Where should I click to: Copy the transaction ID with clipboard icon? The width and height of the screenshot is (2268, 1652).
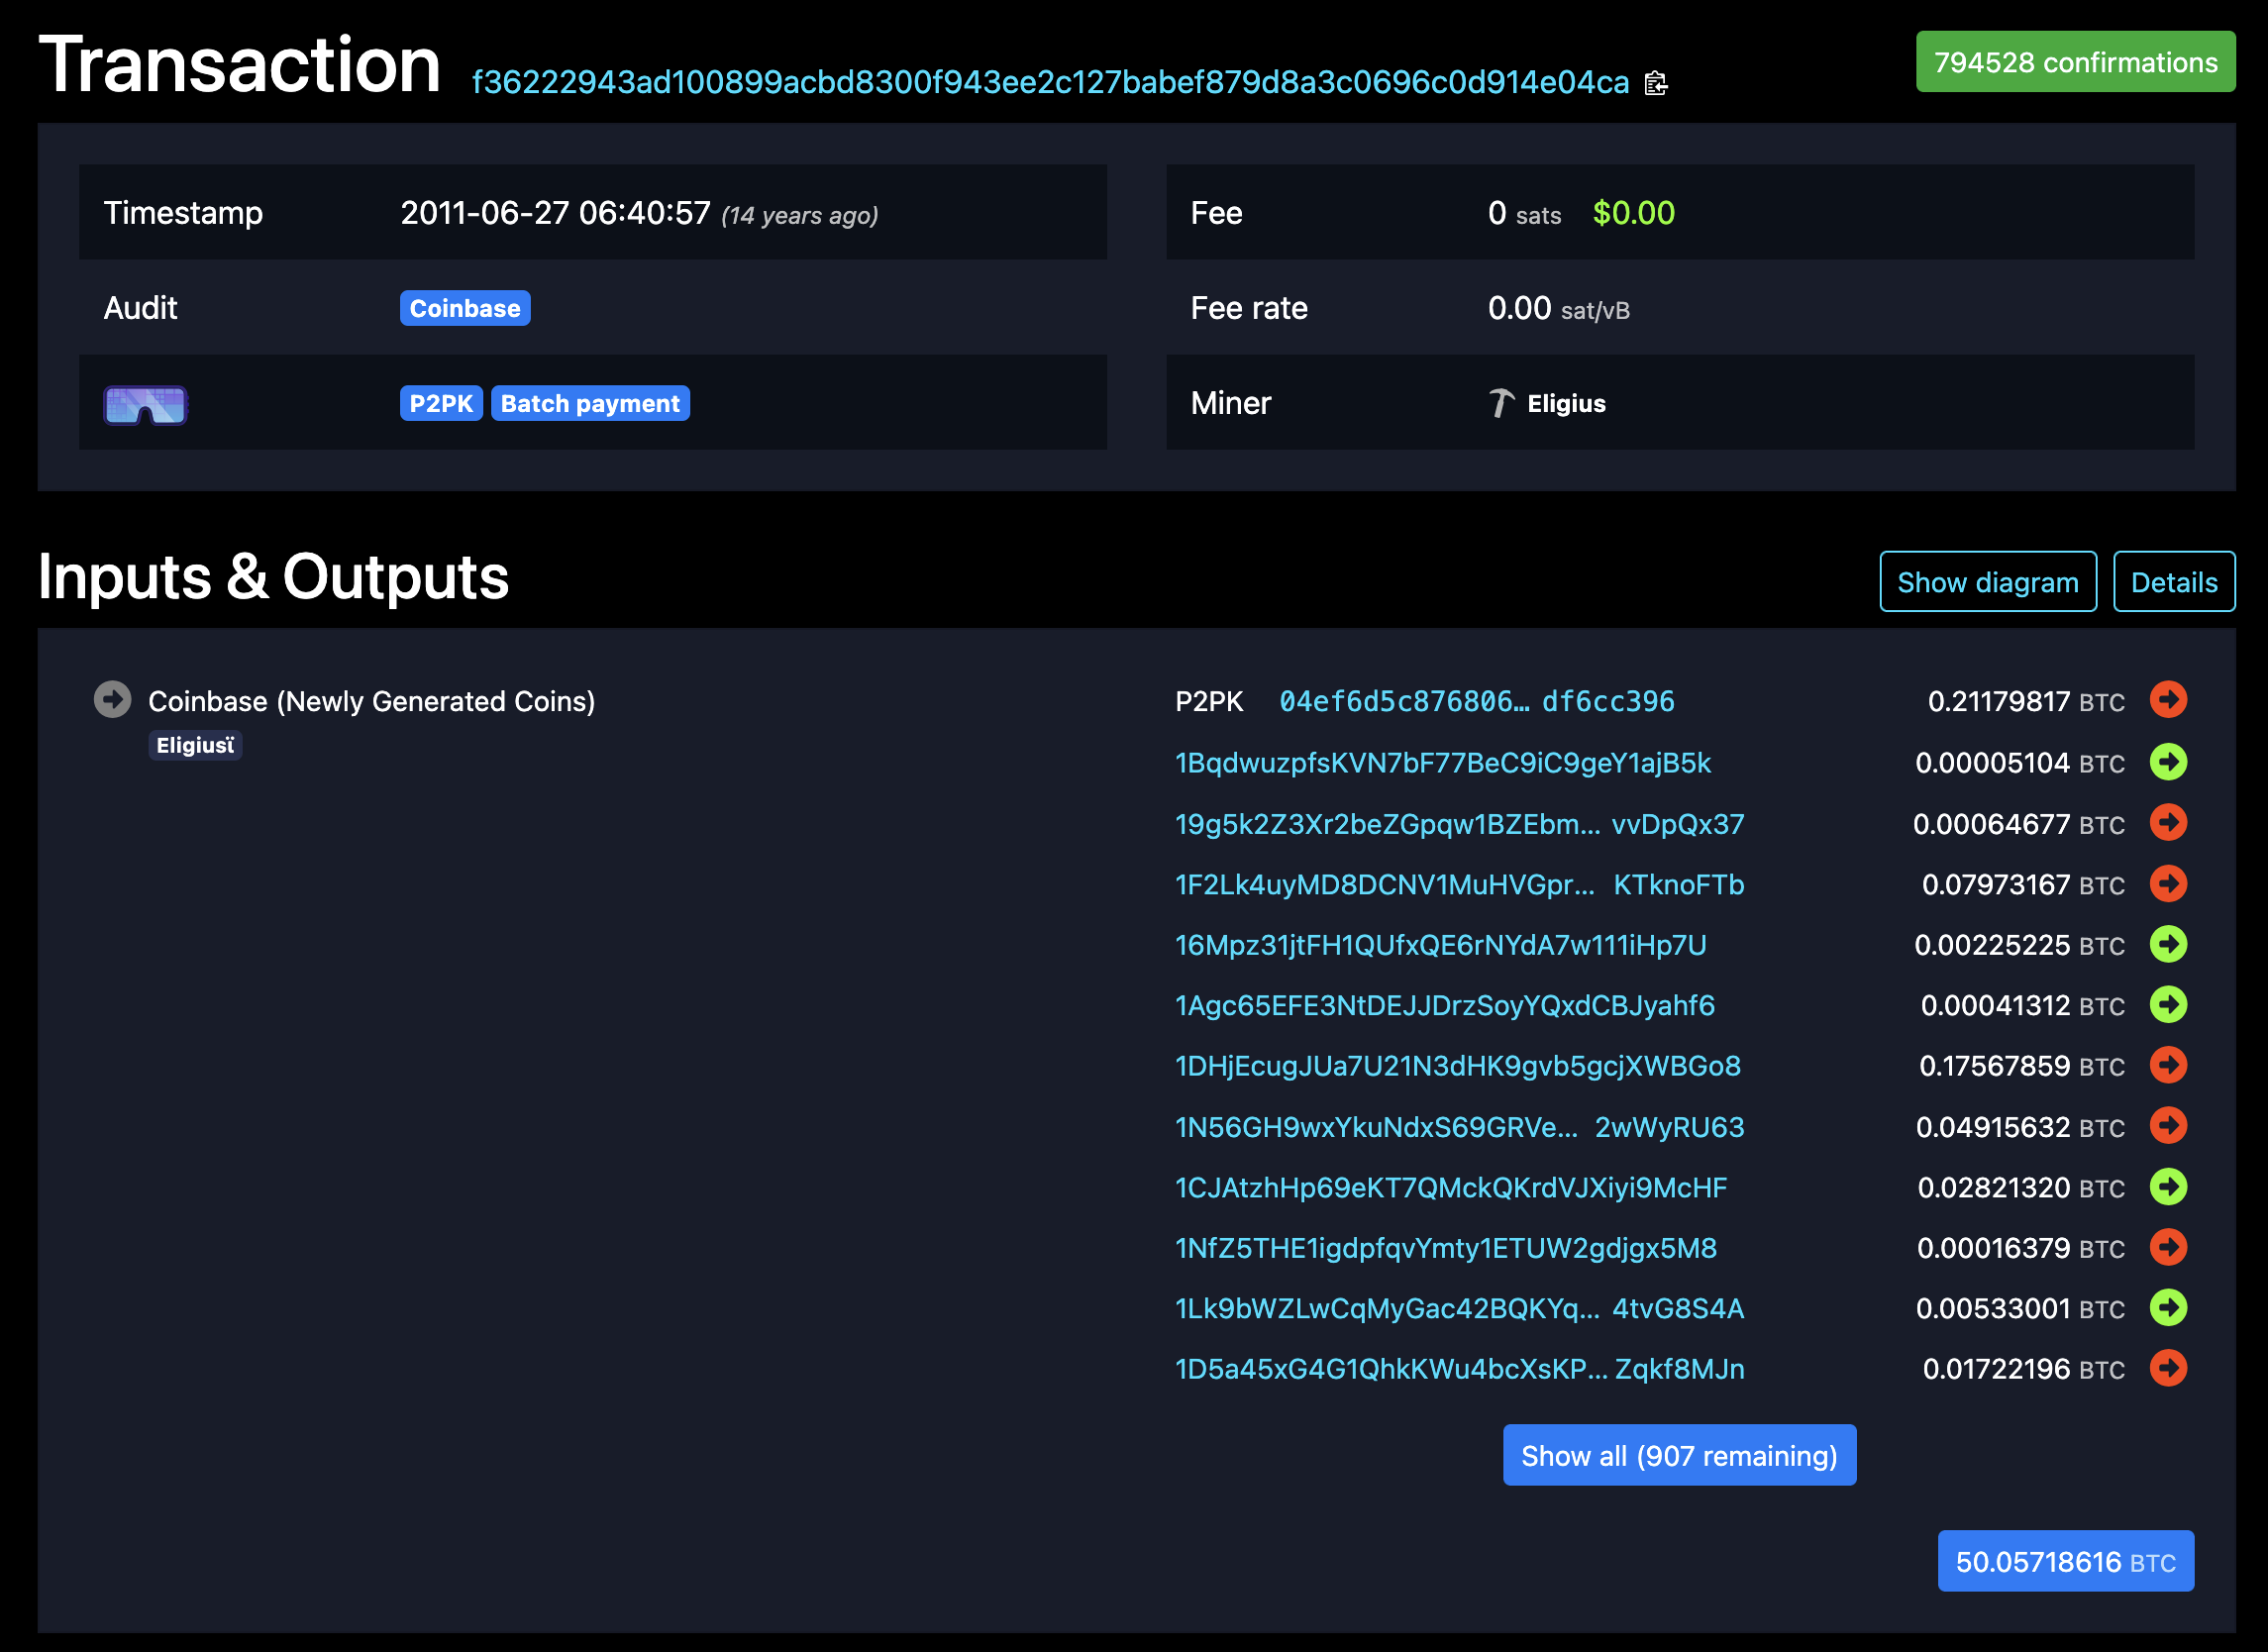(x=1656, y=83)
